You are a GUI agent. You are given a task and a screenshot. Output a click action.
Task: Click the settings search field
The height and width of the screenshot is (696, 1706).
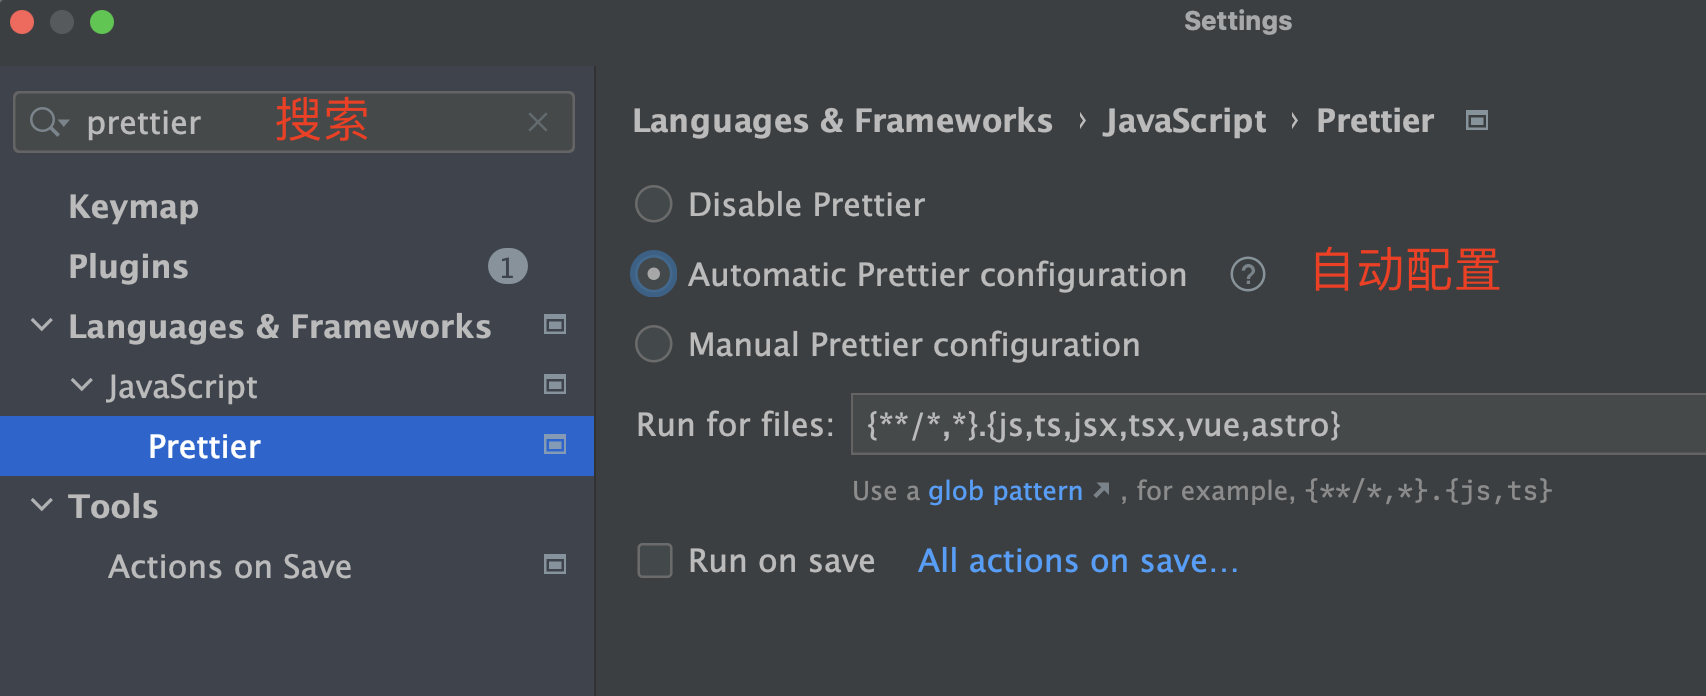pos(294,122)
